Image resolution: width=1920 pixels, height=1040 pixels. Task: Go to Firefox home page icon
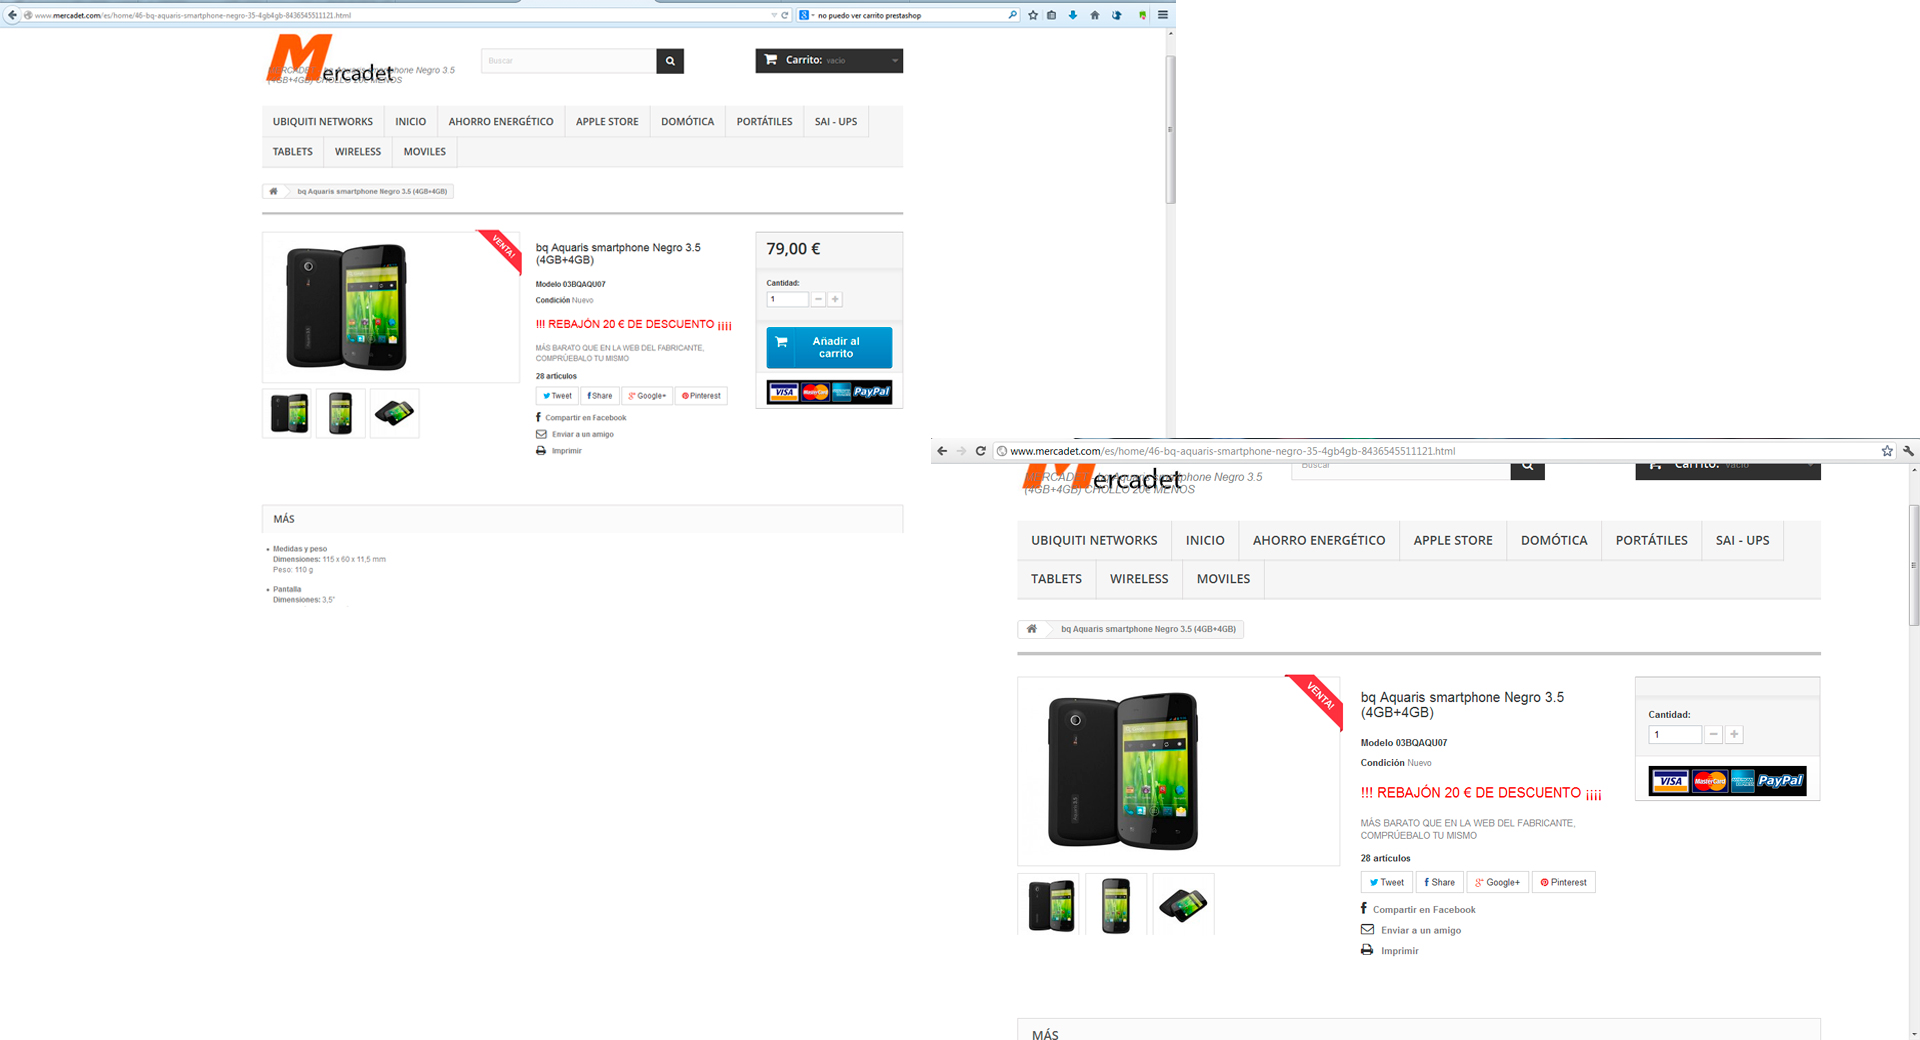tap(1095, 15)
